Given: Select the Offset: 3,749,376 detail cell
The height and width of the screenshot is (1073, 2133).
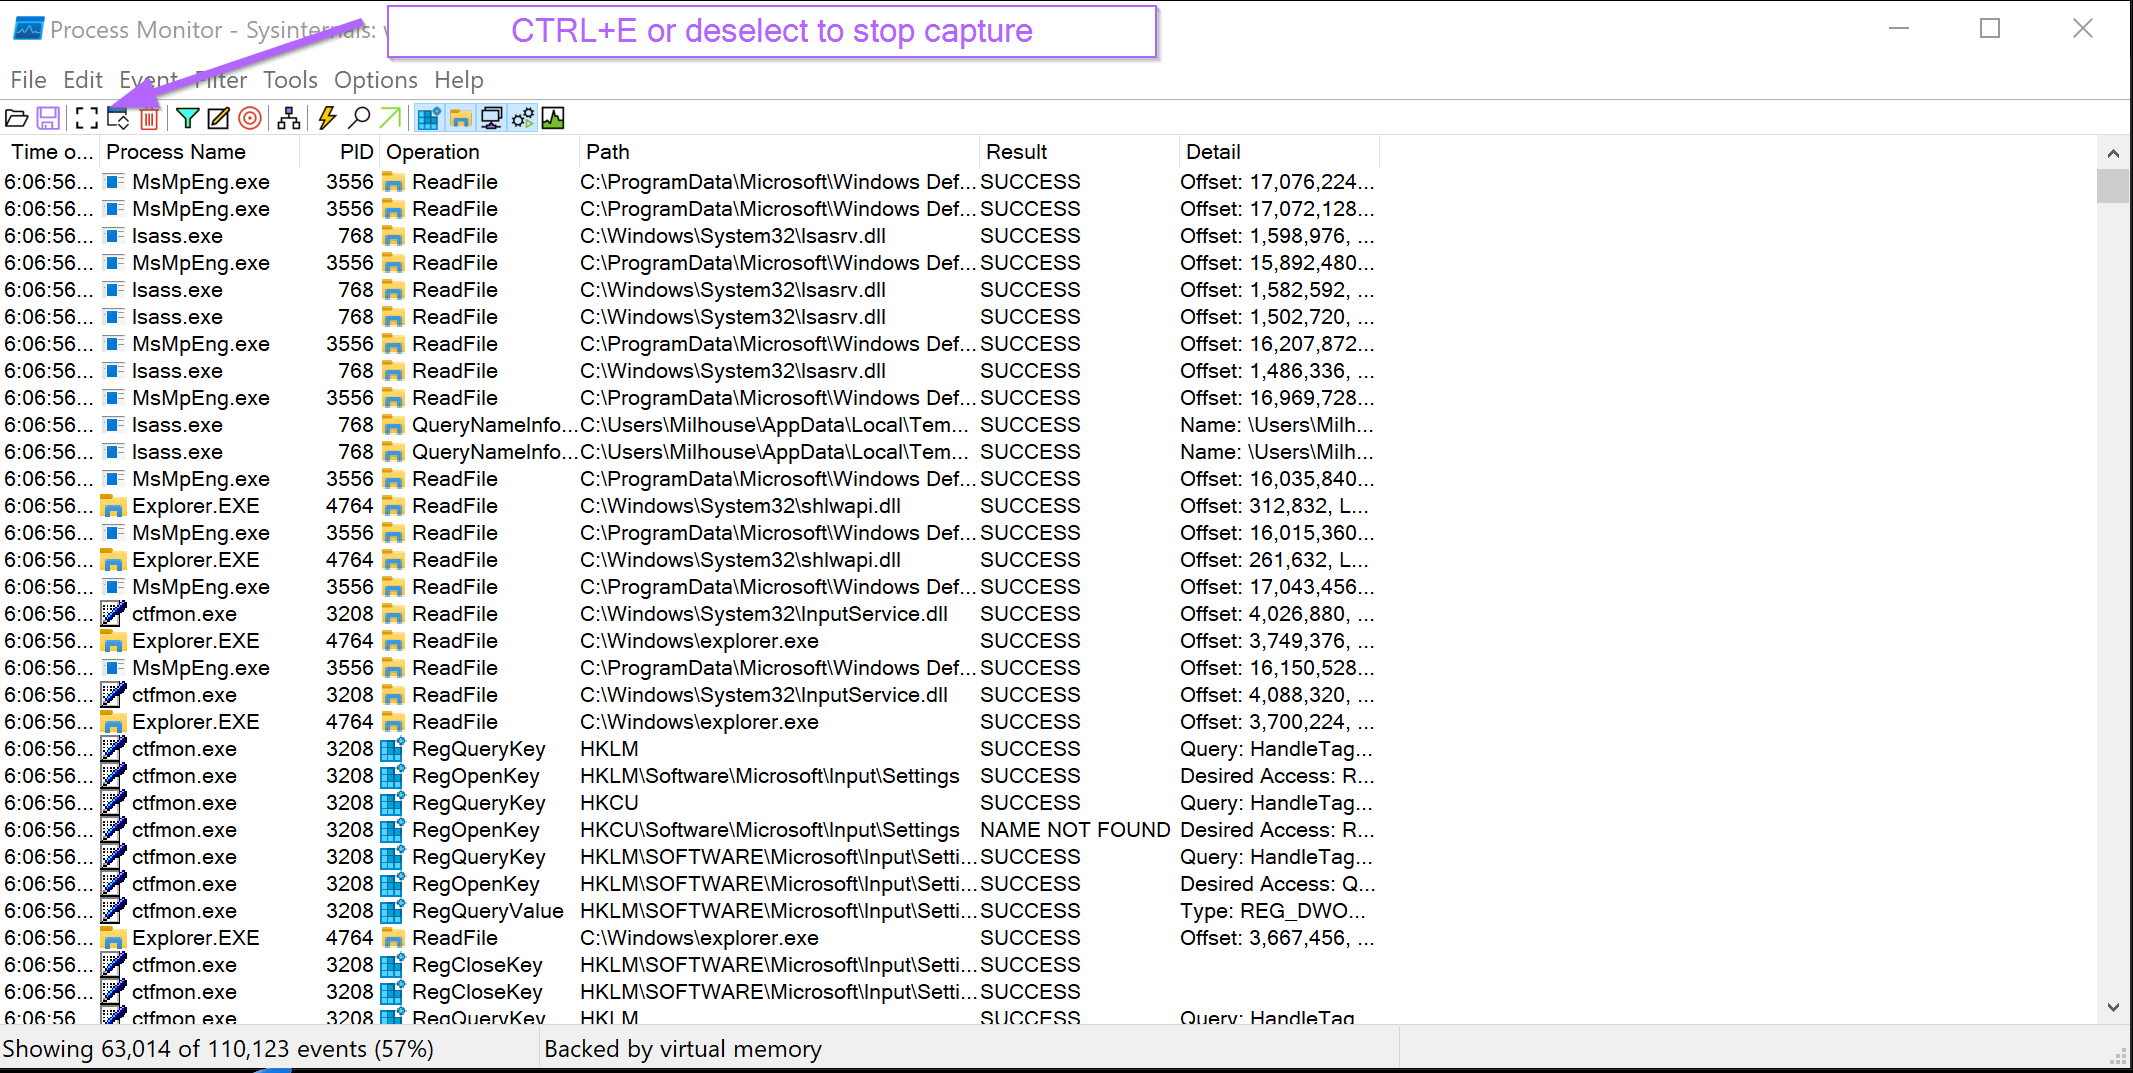Looking at the screenshot, I should [x=1277, y=641].
